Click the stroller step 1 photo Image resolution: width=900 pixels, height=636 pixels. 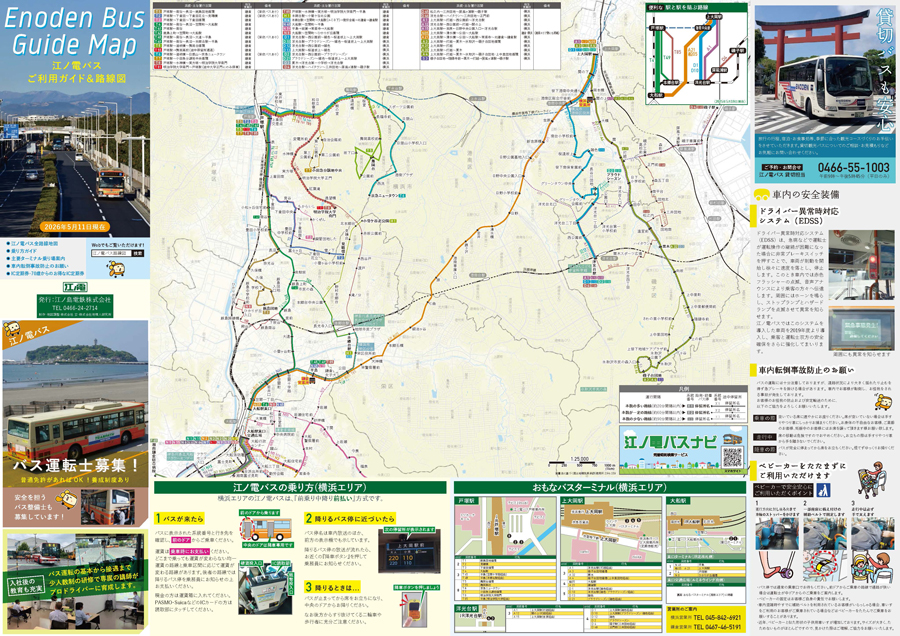777,533
